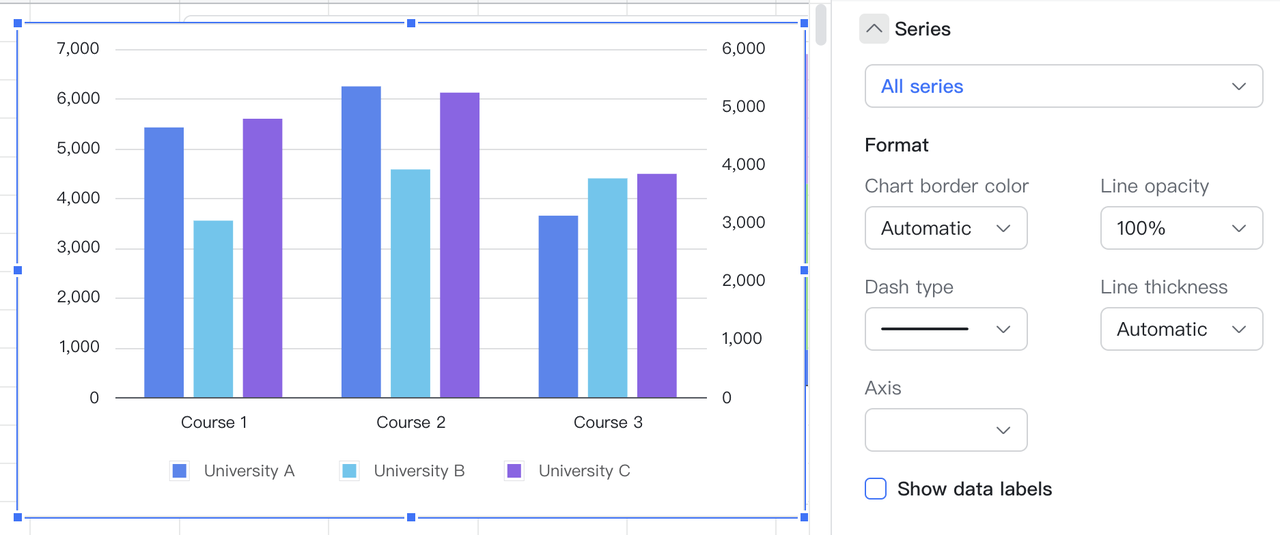Viewport: 1280px width, 535px height.
Task: Select the University A bar for Course 2
Action: [361, 242]
